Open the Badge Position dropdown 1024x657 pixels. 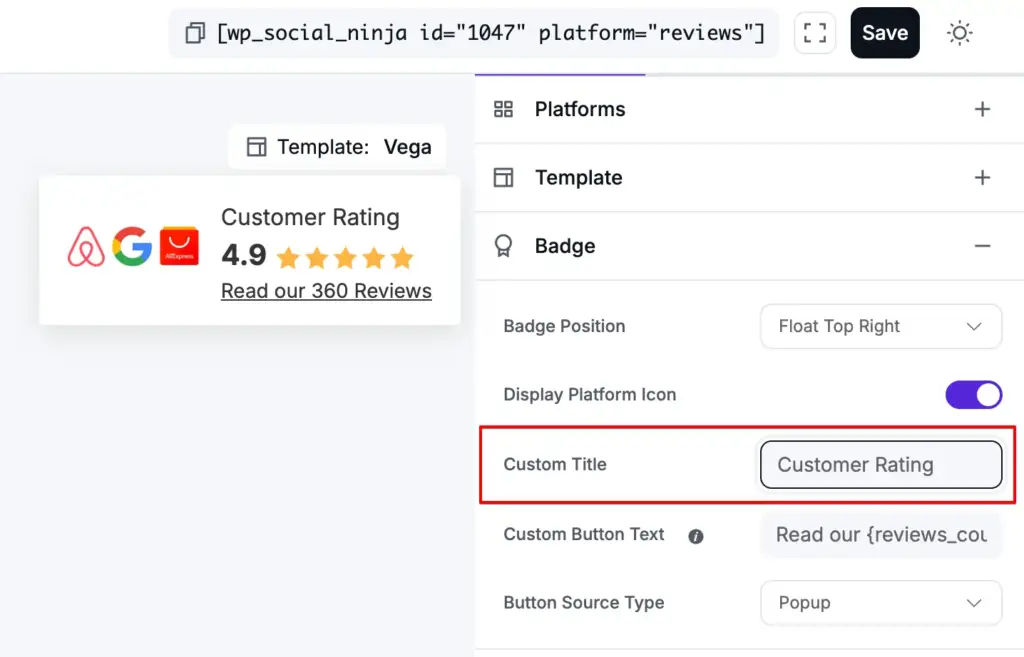coord(880,326)
